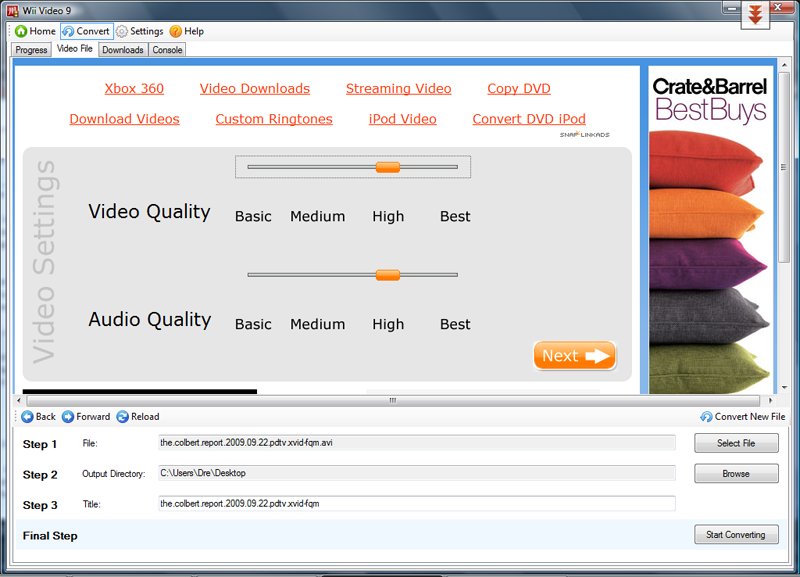Click the Audio Quality slider handle
The height and width of the screenshot is (577, 800).
[388, 275]
